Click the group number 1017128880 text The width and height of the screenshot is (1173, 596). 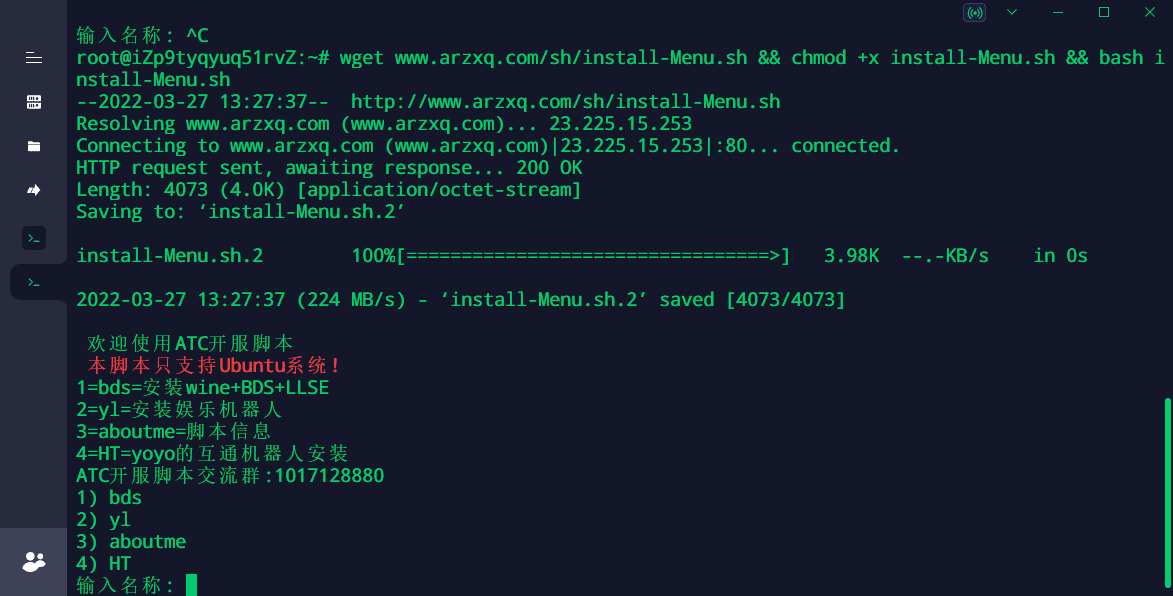329,476
